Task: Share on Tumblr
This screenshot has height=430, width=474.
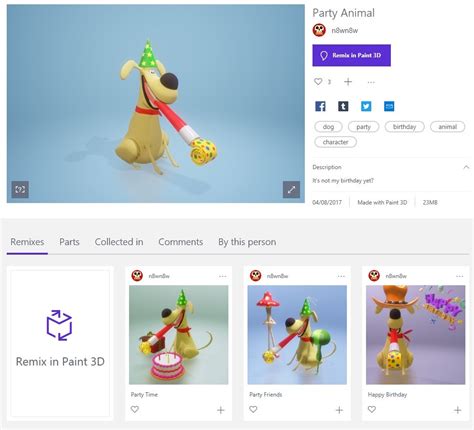Action: (343, 106)
